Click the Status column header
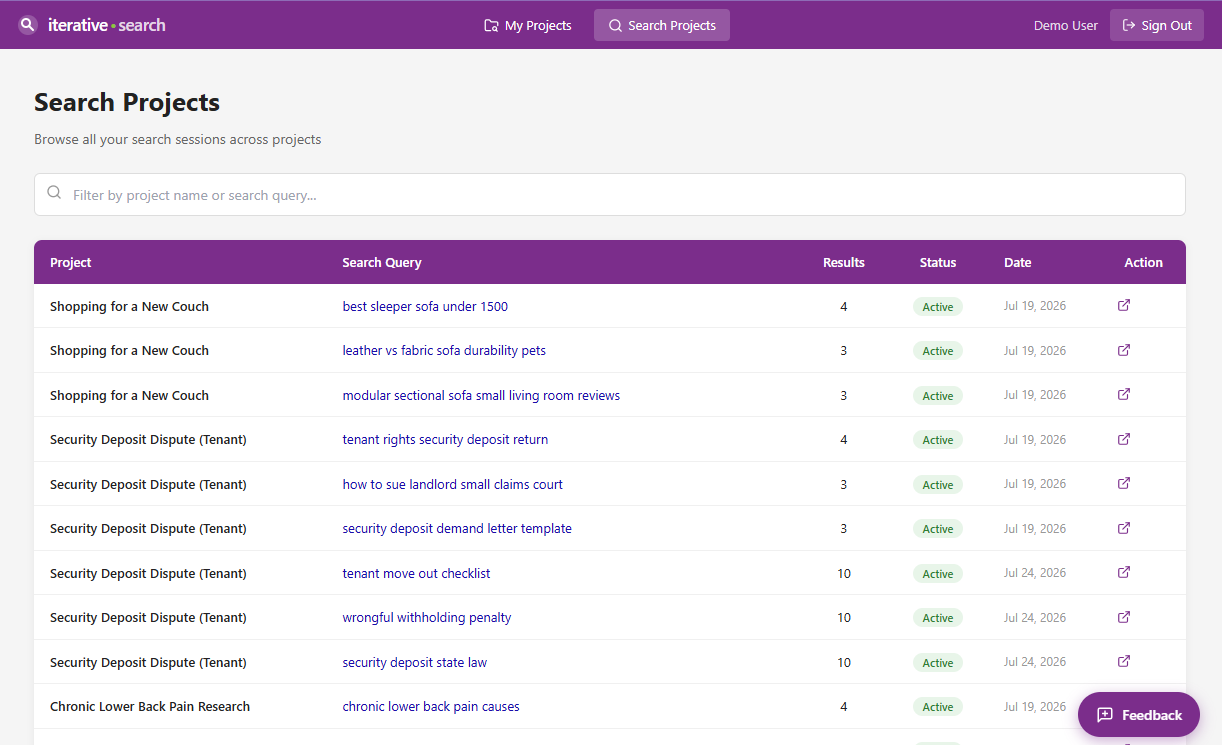 point(938,263)
